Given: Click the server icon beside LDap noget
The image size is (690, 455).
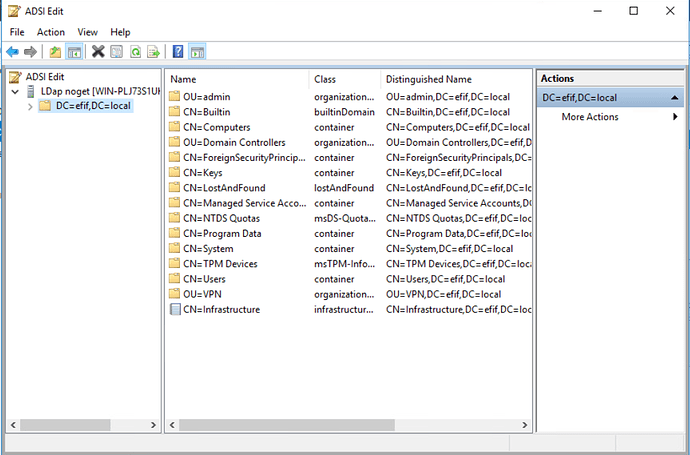Looking at the screenshot, I should pyautogui.click(x=30, y=92).
